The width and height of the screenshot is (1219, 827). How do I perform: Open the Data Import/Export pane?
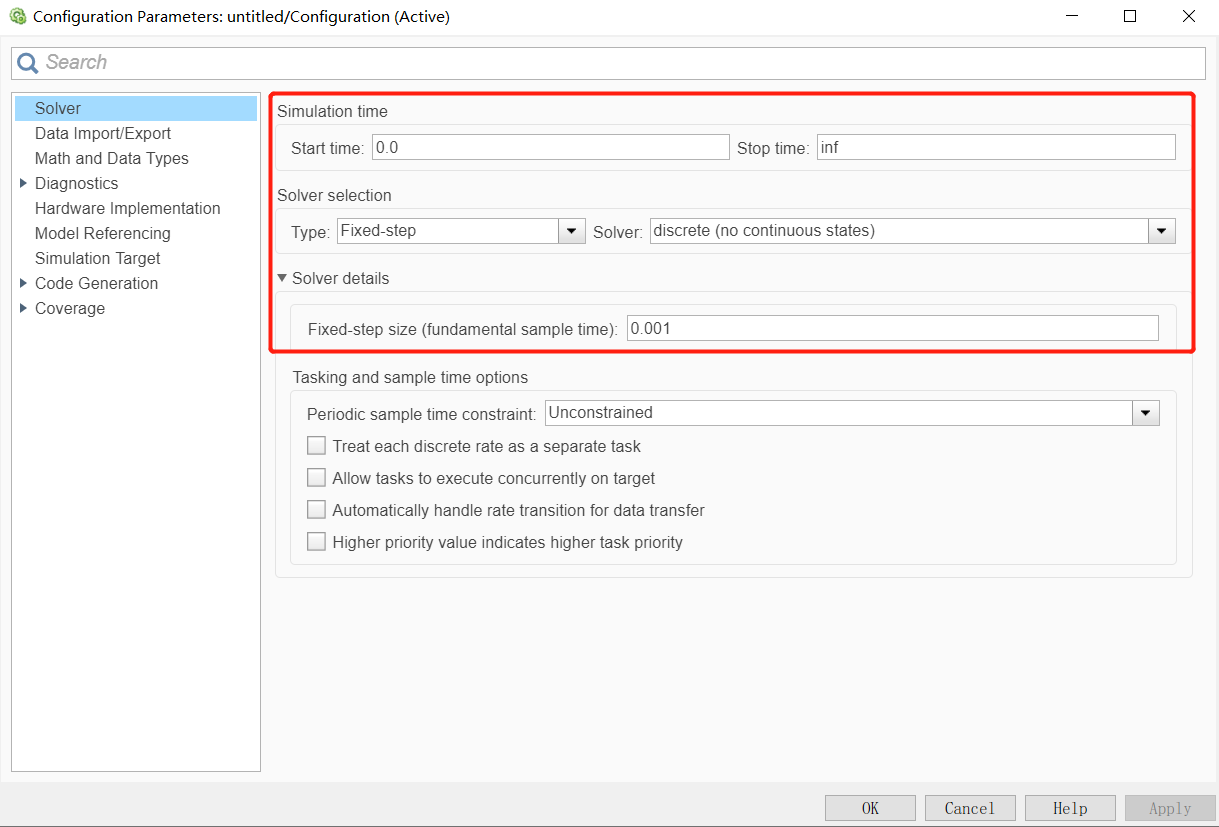(103, 133)
